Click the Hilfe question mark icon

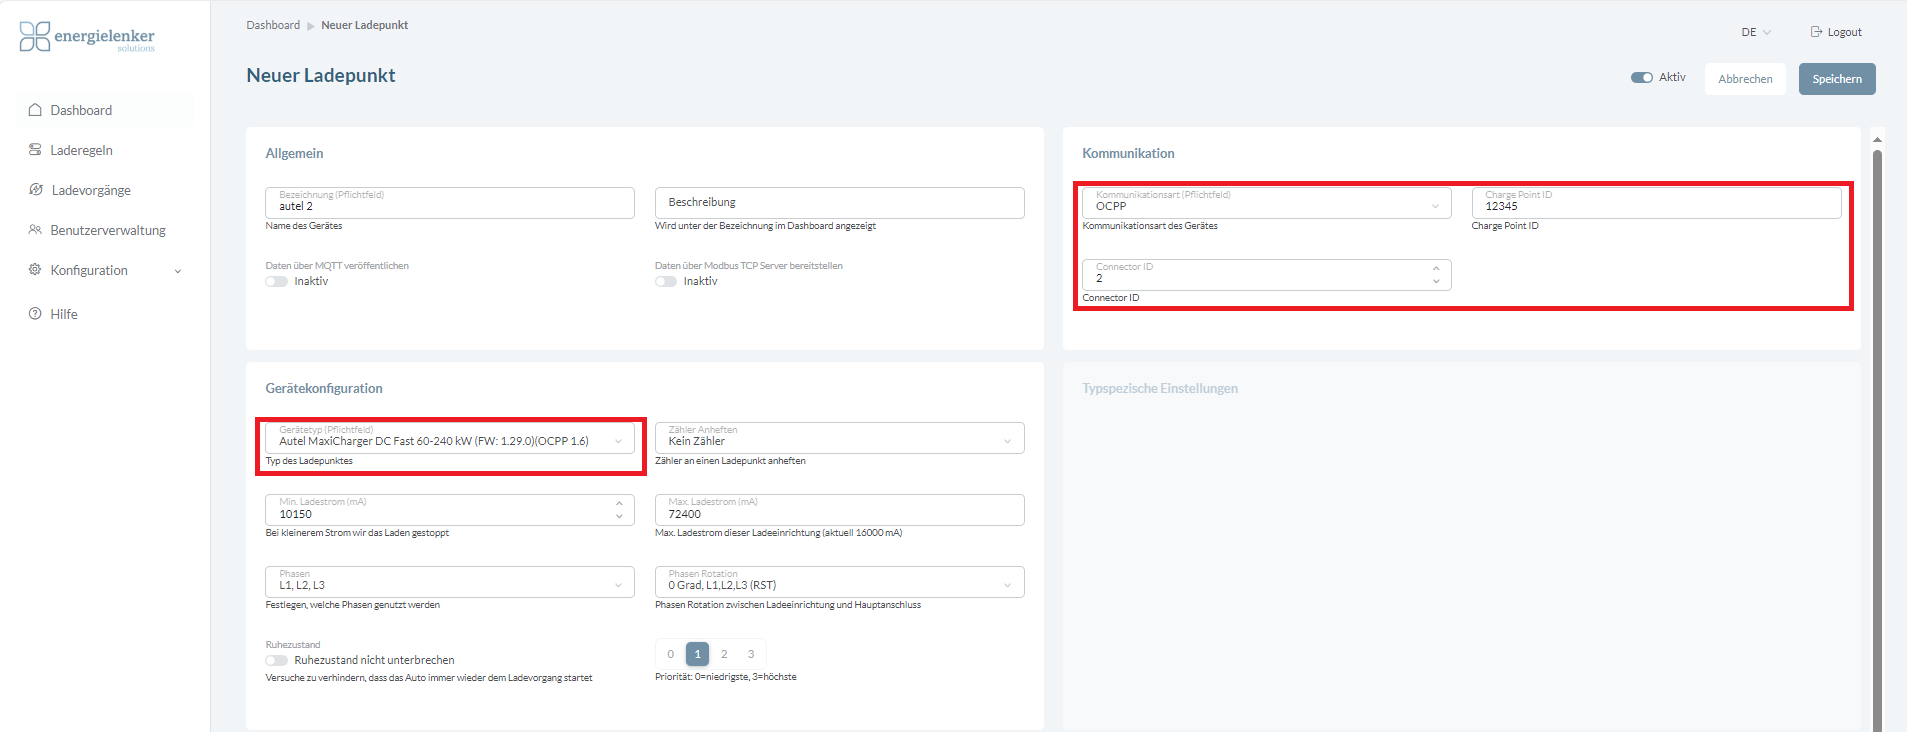pos(35,314)
